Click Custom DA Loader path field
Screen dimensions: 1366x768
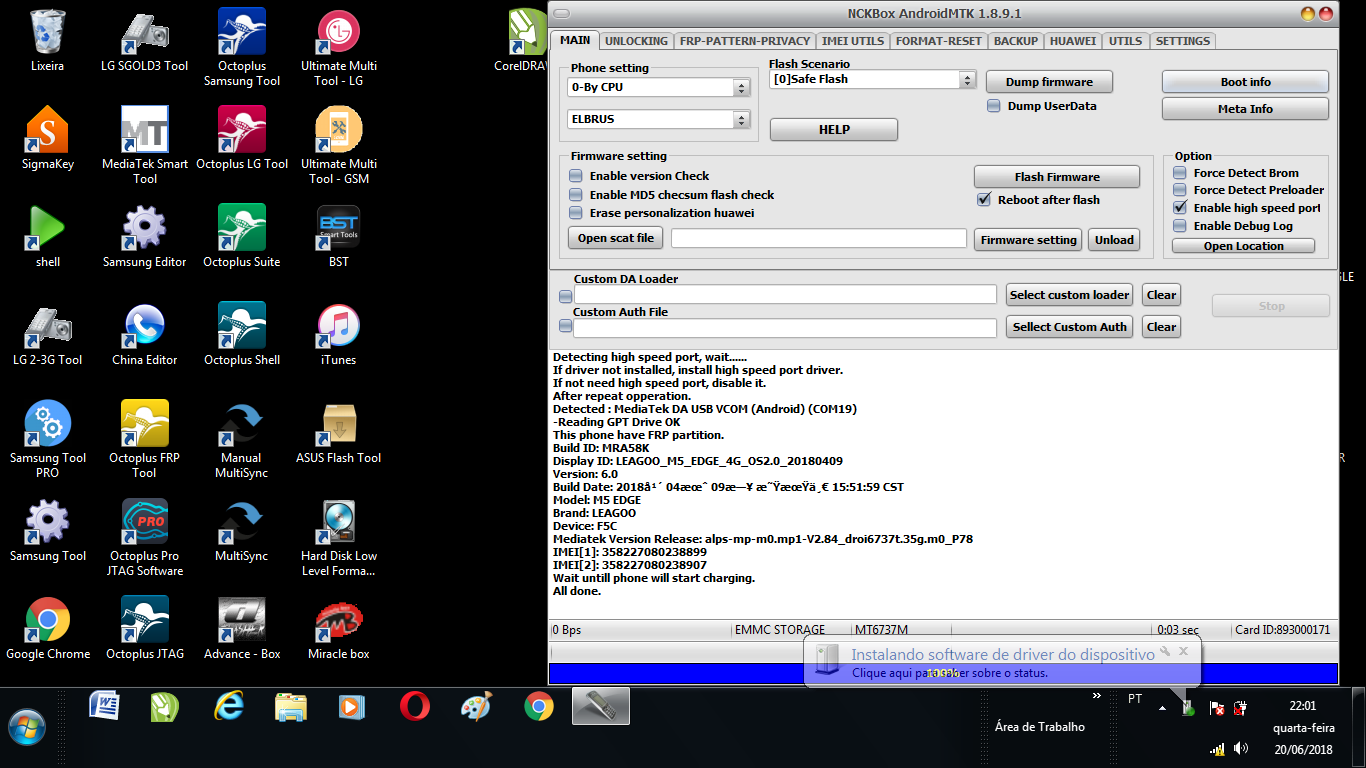click(785, 295)
